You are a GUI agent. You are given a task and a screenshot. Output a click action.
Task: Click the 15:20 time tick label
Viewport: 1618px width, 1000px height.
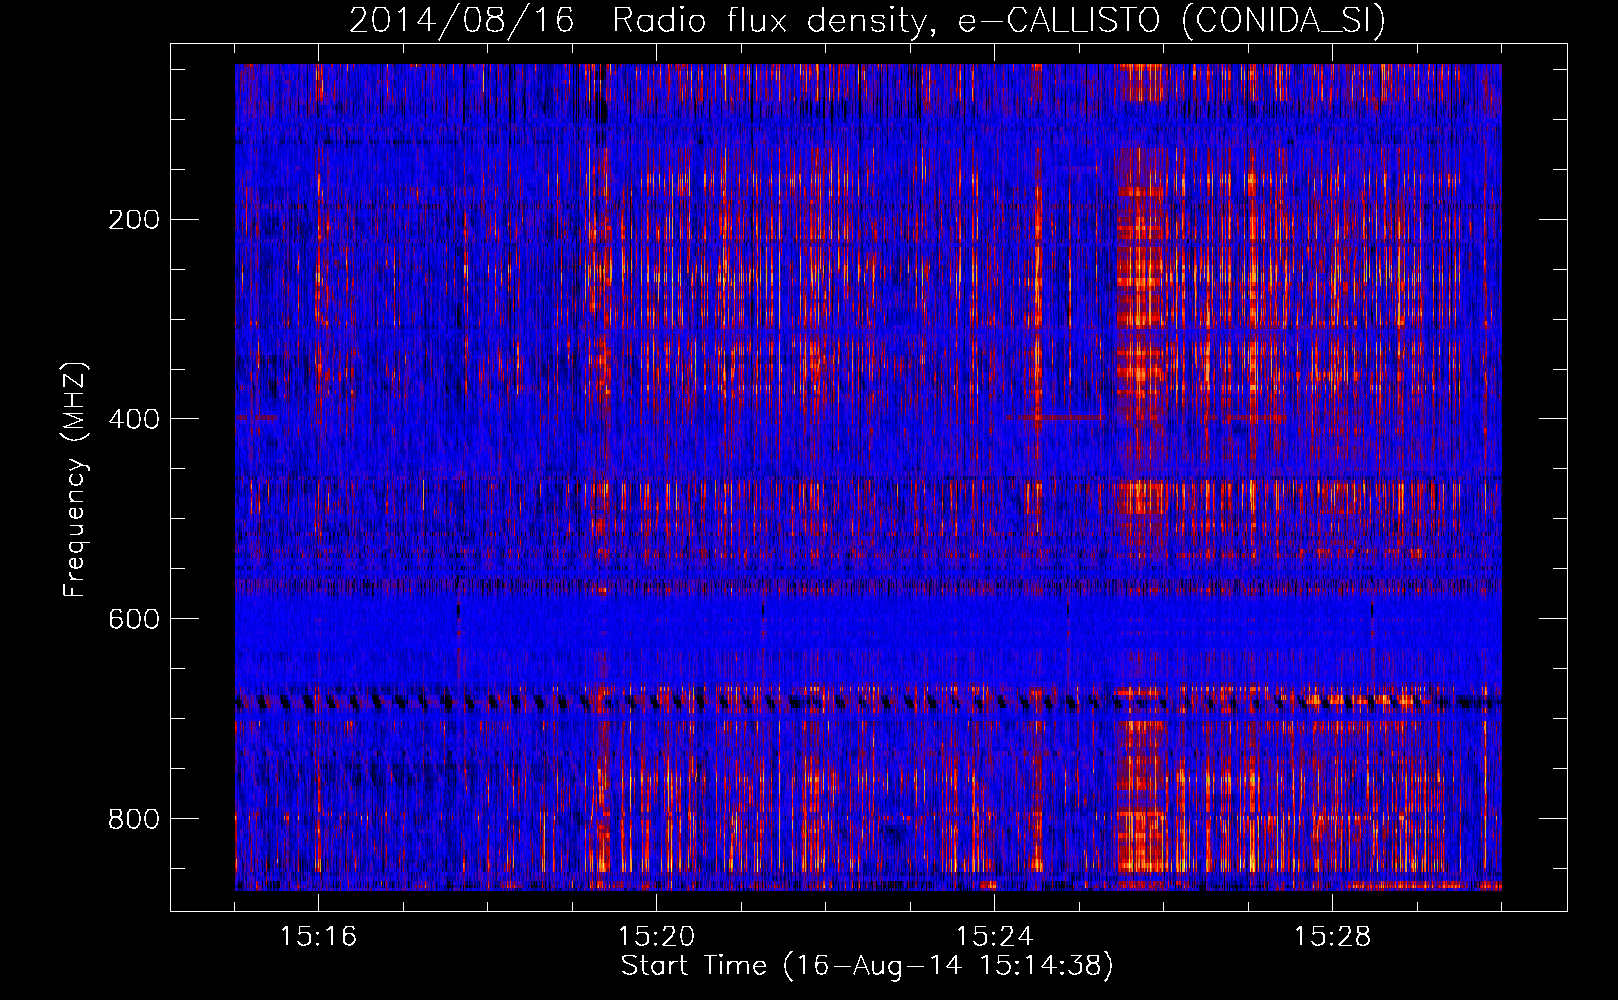coord(656,937)
